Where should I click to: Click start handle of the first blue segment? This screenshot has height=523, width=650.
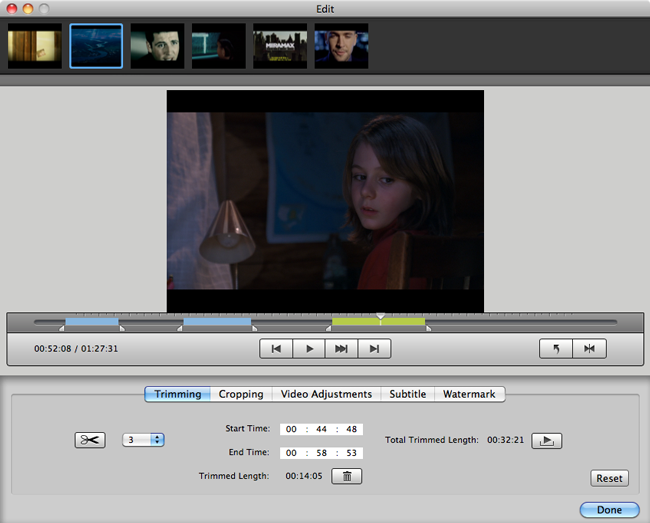[61, 328]
